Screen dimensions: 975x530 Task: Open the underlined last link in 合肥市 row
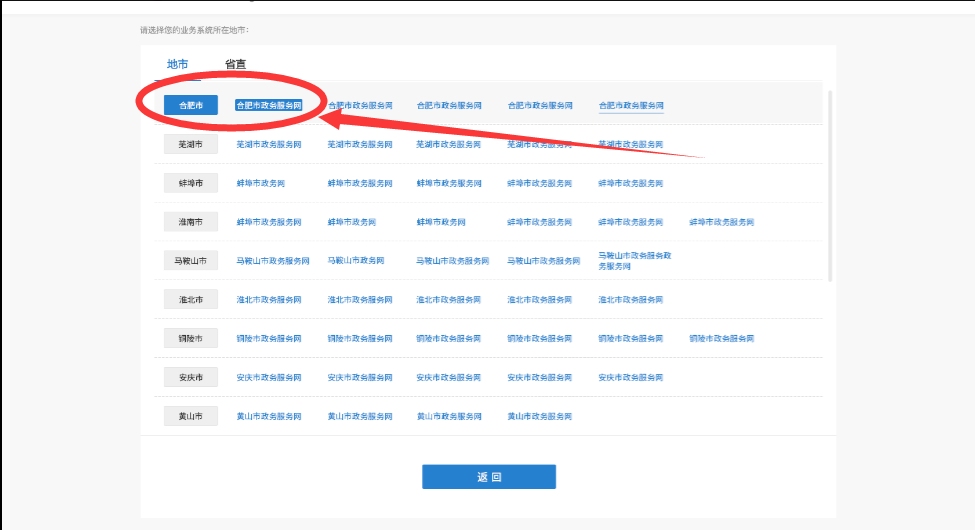(630, 105)
